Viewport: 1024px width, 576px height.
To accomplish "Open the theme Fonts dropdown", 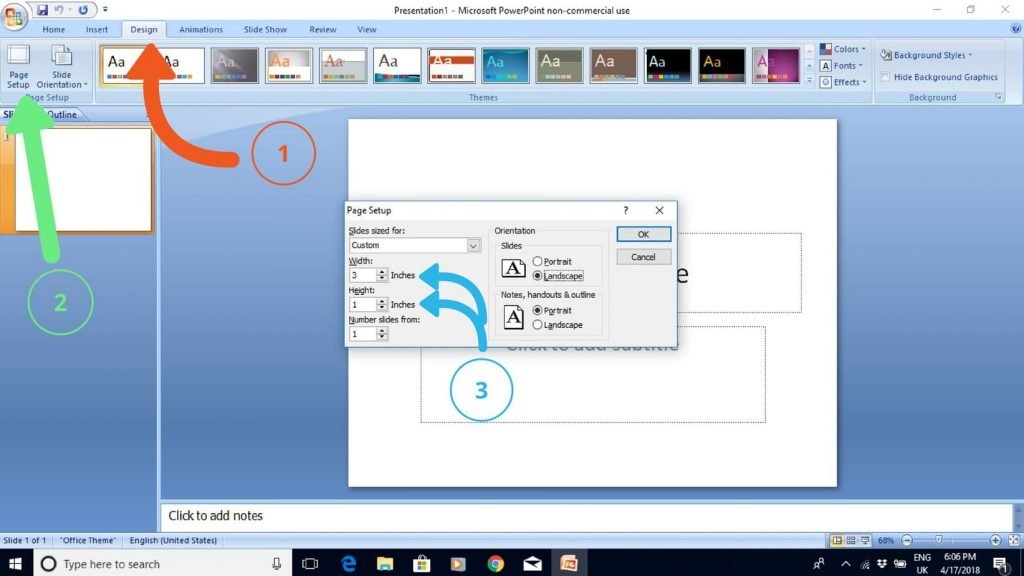I will (842, 65).
